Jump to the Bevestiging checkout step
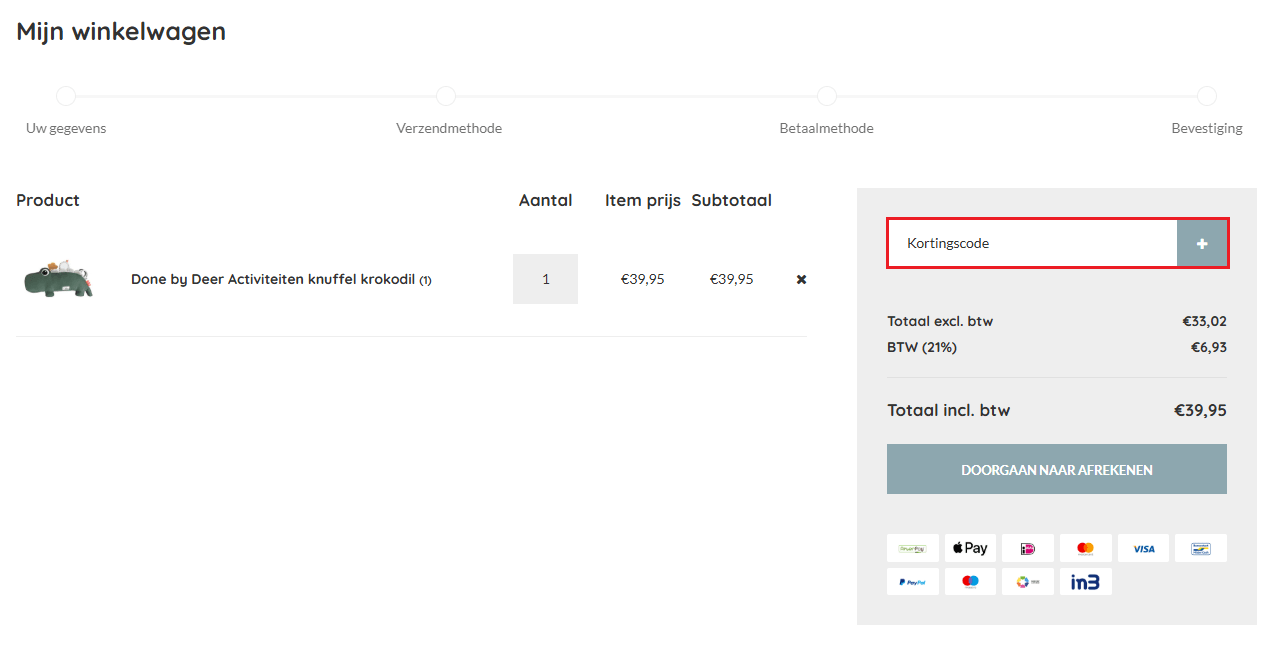The image size is (1274, 646). [x=1207, y=96]
